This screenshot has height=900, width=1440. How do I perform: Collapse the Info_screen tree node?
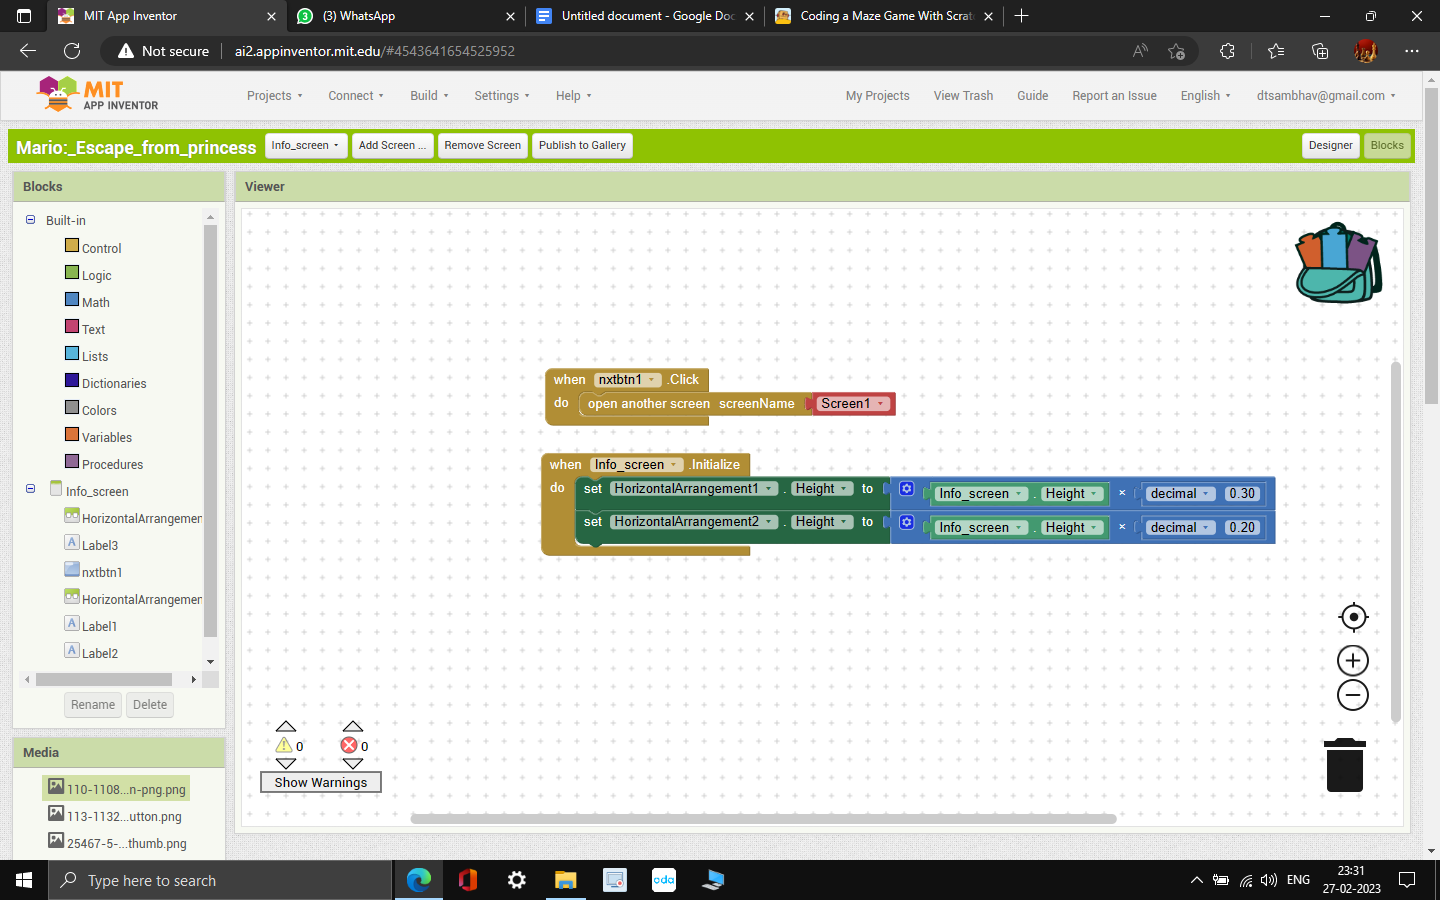click(30, 489)
